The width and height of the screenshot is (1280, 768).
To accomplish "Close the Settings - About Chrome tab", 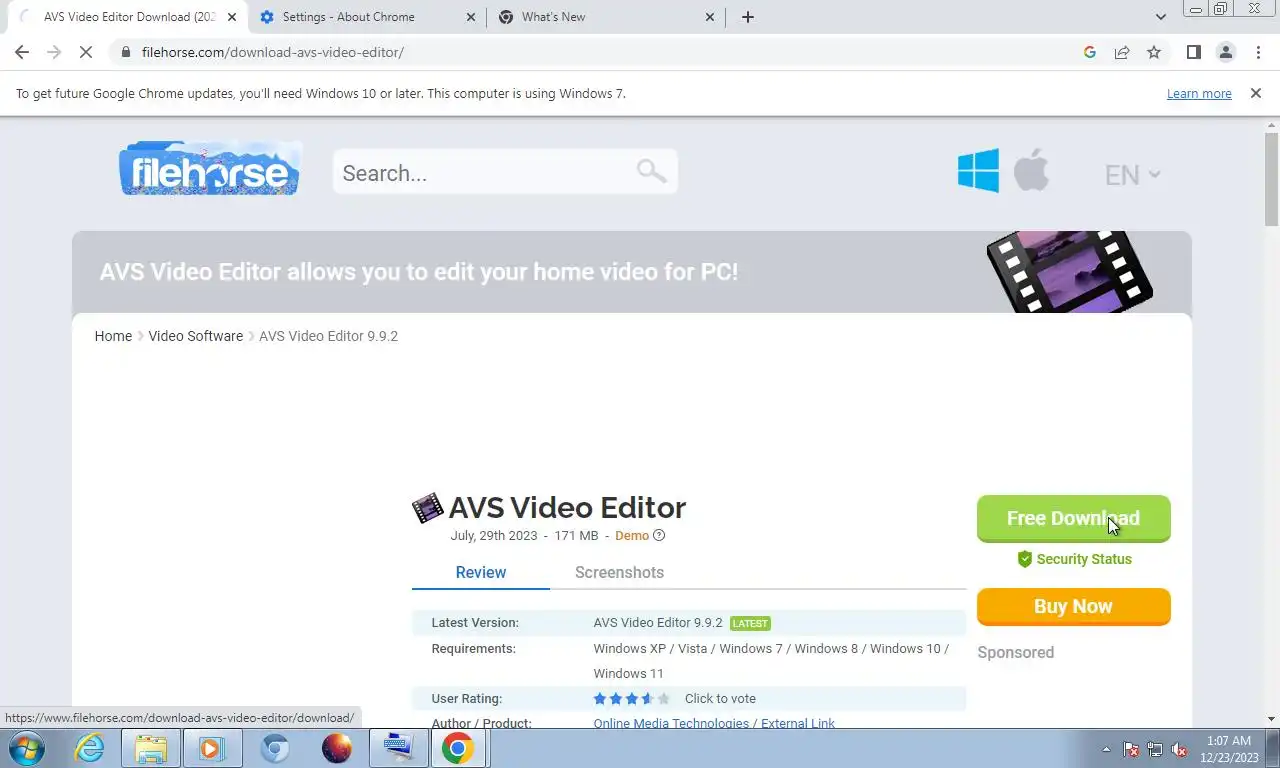I will click(471, 17).
